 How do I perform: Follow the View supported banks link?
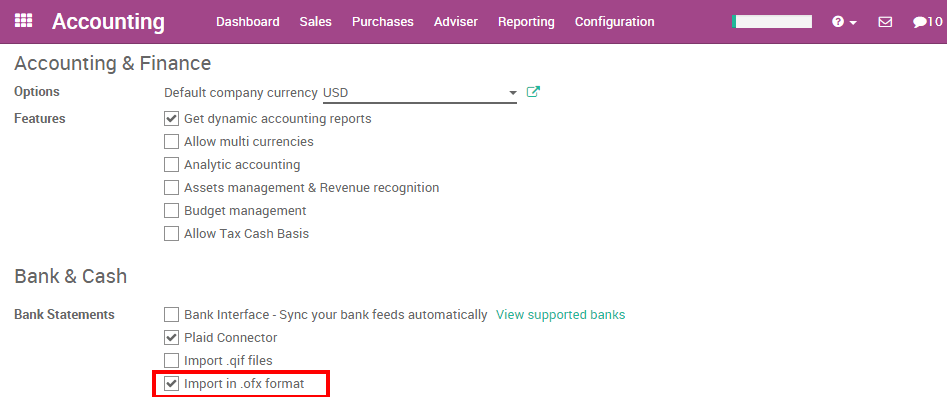click(560, 314)
